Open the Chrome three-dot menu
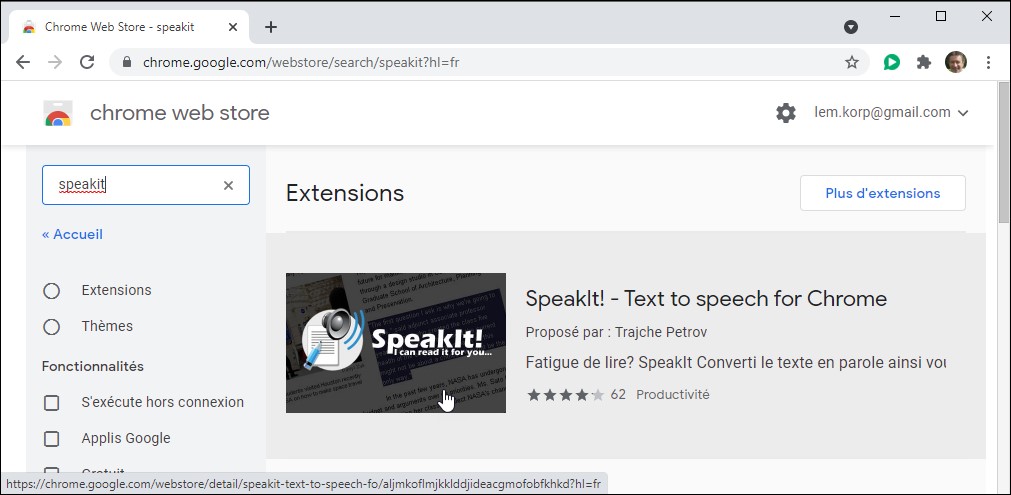The width and height of the screenshot is (1011, 495). [x=988, y=62]
